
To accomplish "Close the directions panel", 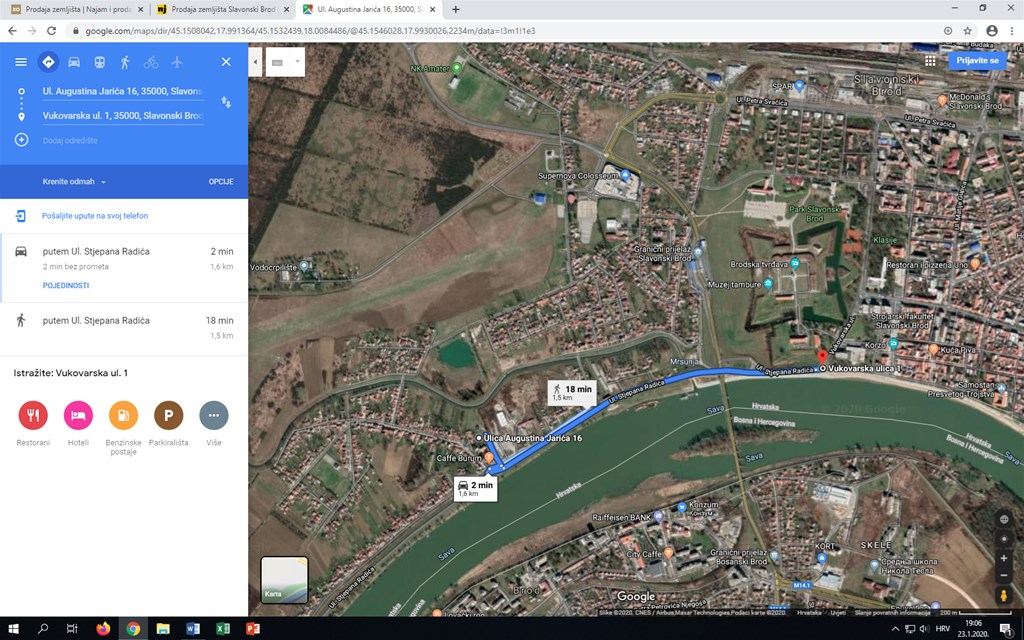I will pyautogui.click(x=226, y=62).
